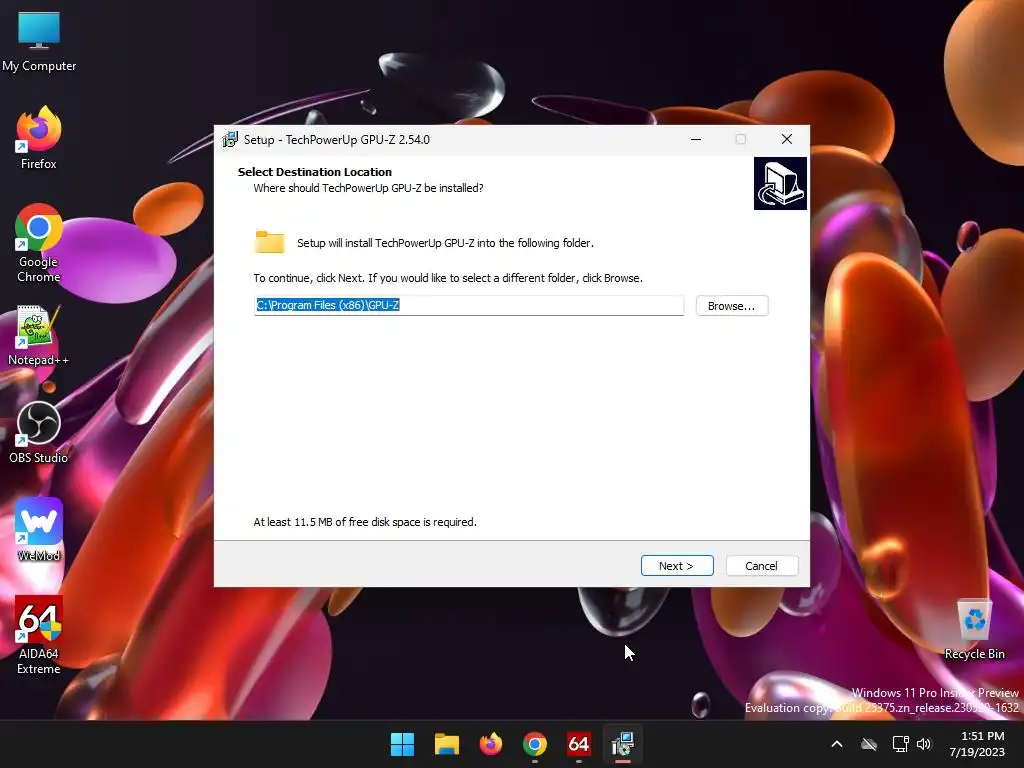
Task: Click the destination folder path field
Action: (469, 305)
